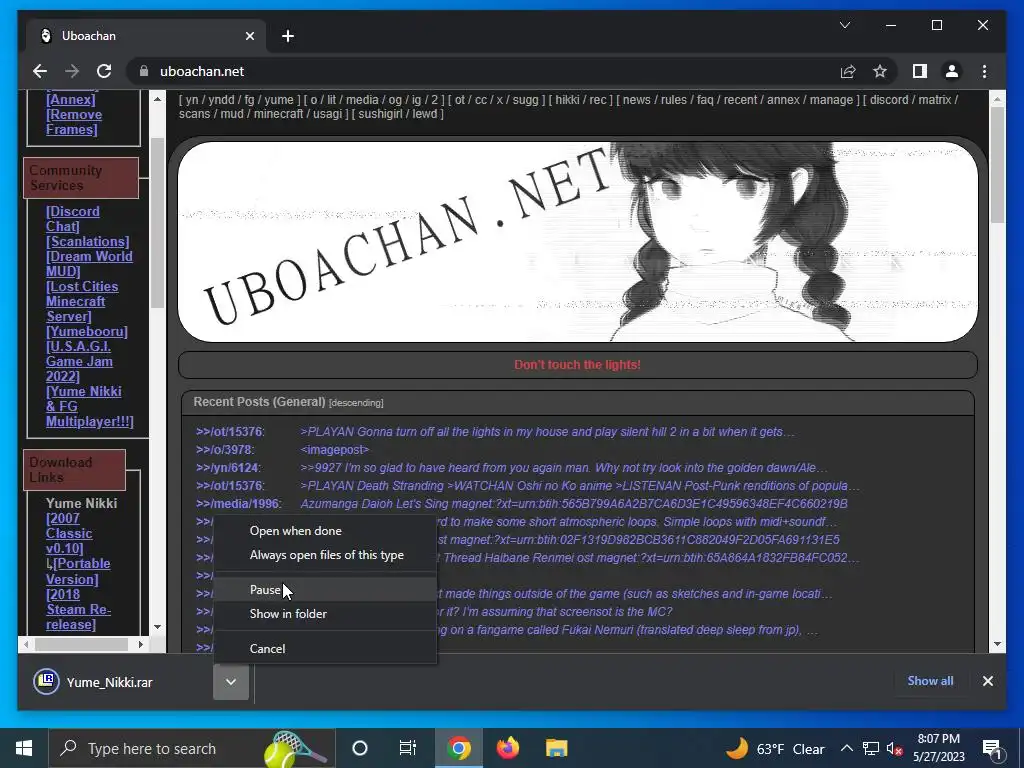
Task: Open the Chrome side panel
Action: pyautogui.click(x=920, y=71)
